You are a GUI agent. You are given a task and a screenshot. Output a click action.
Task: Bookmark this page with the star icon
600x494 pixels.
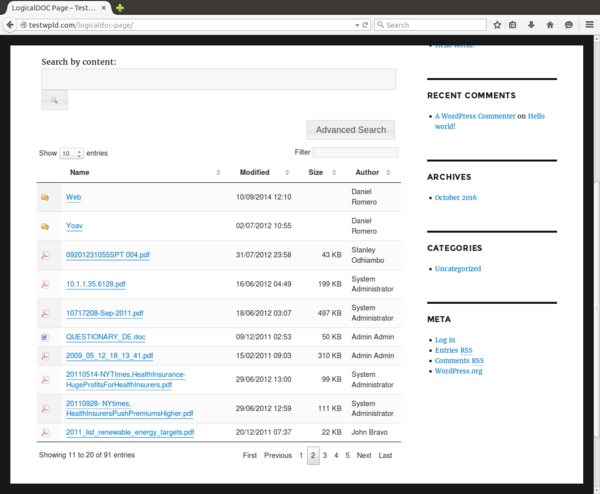point(497,25)
